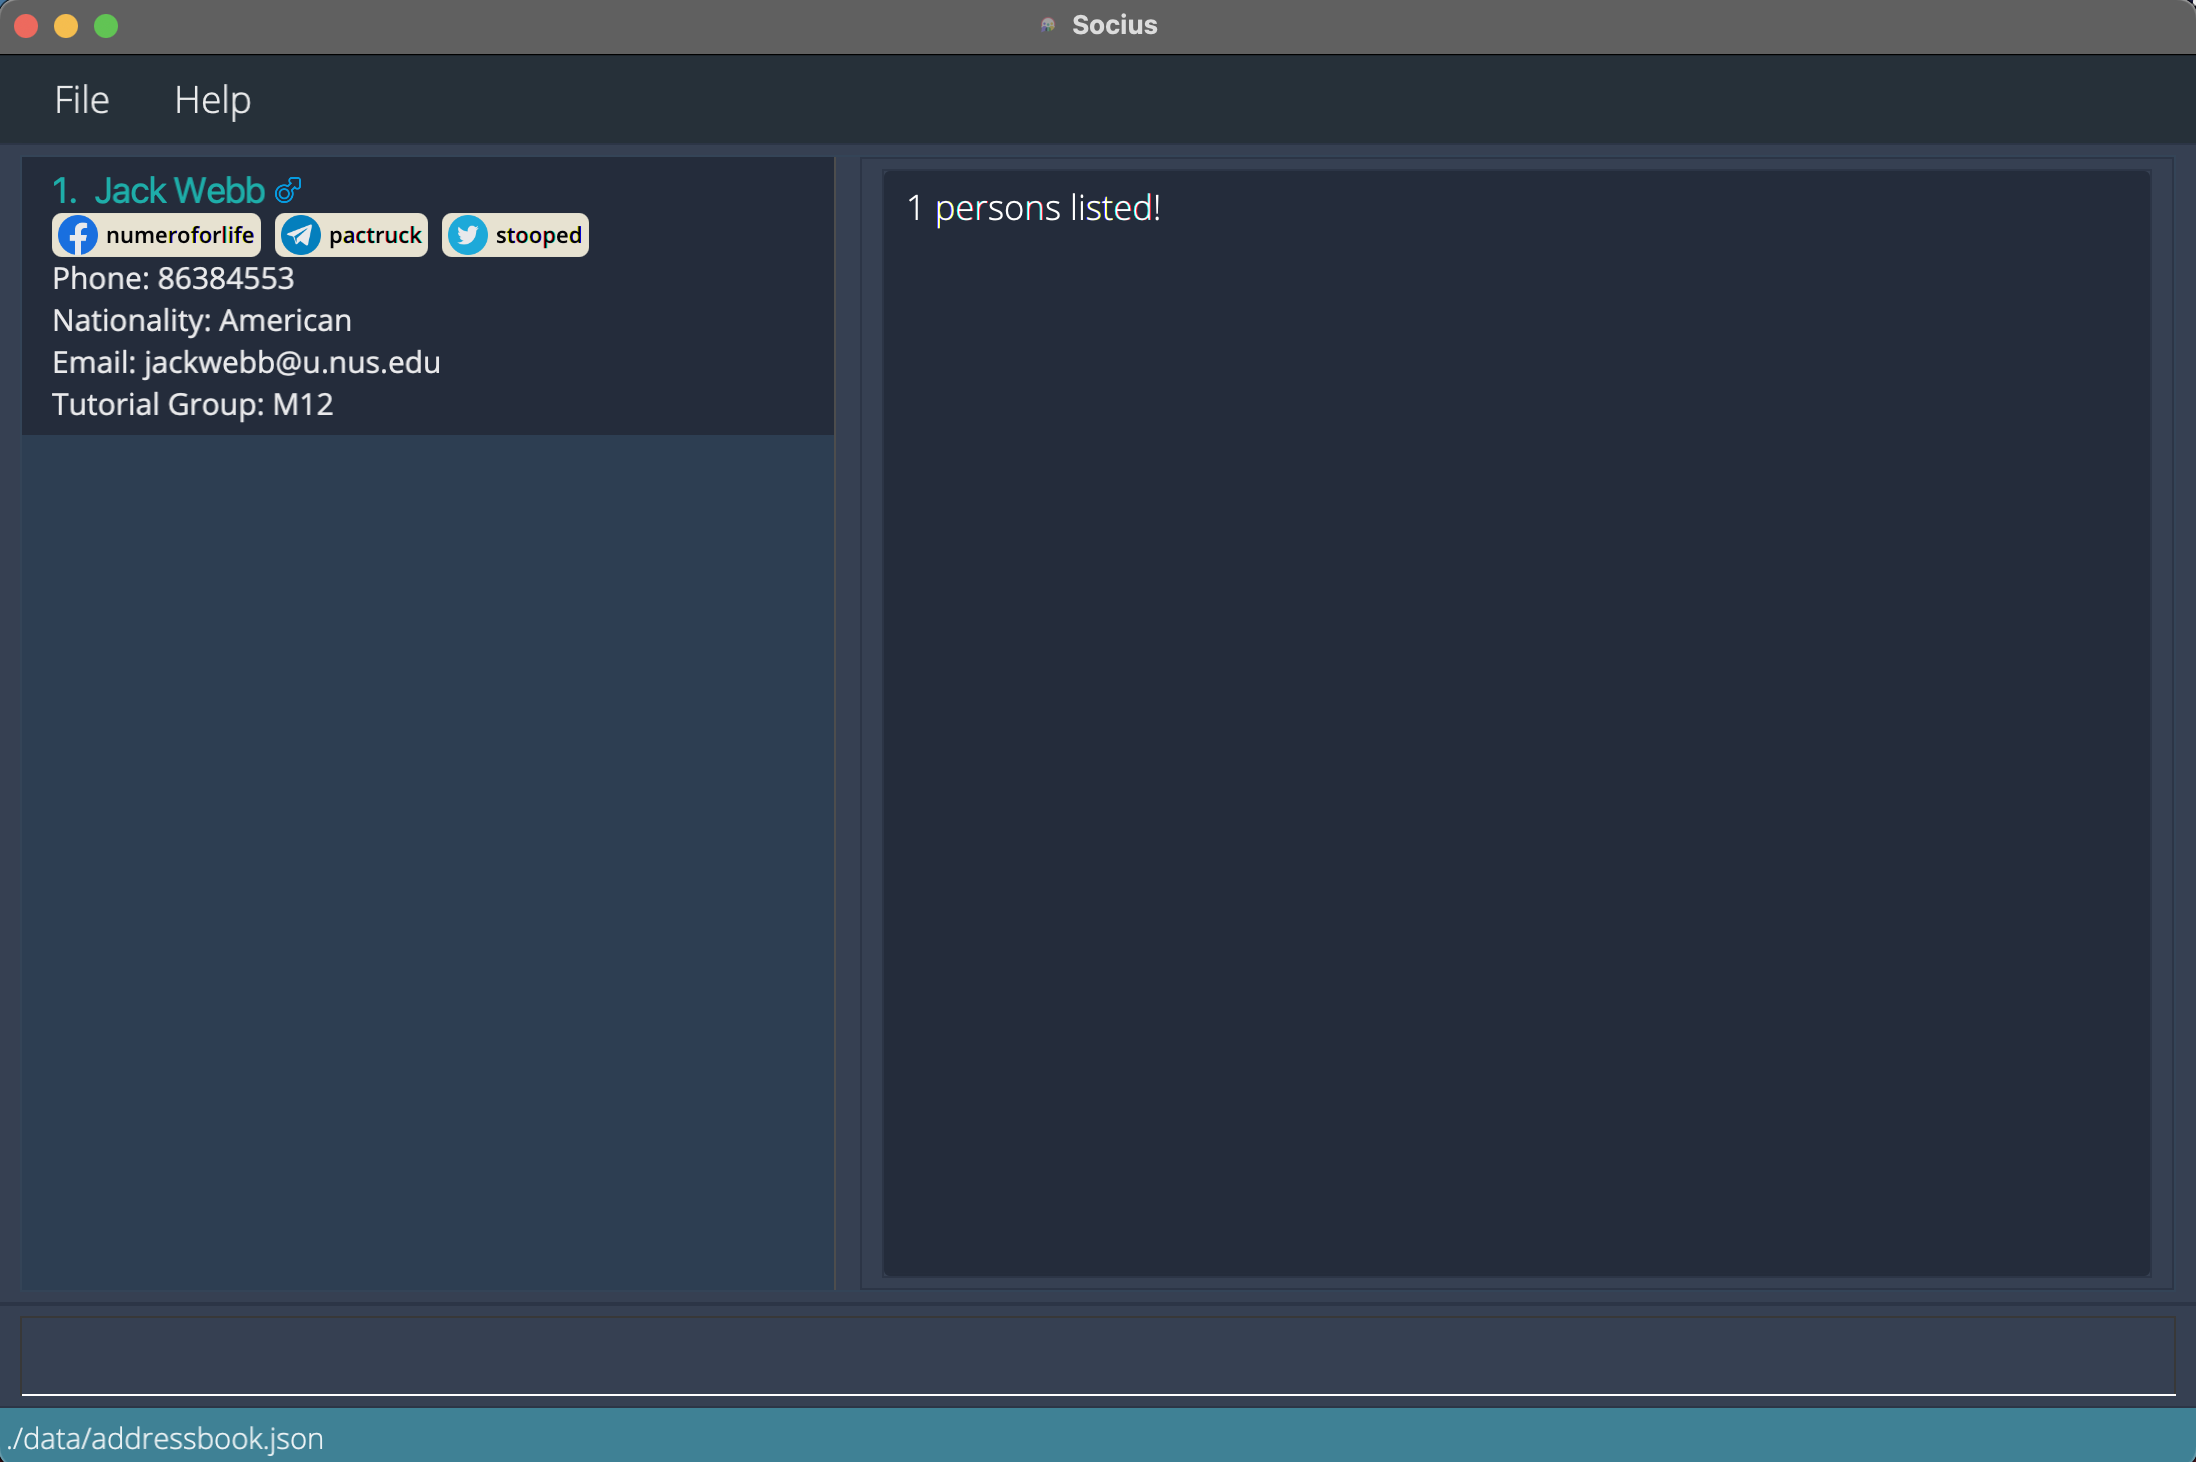Open the Help menu

212,100
